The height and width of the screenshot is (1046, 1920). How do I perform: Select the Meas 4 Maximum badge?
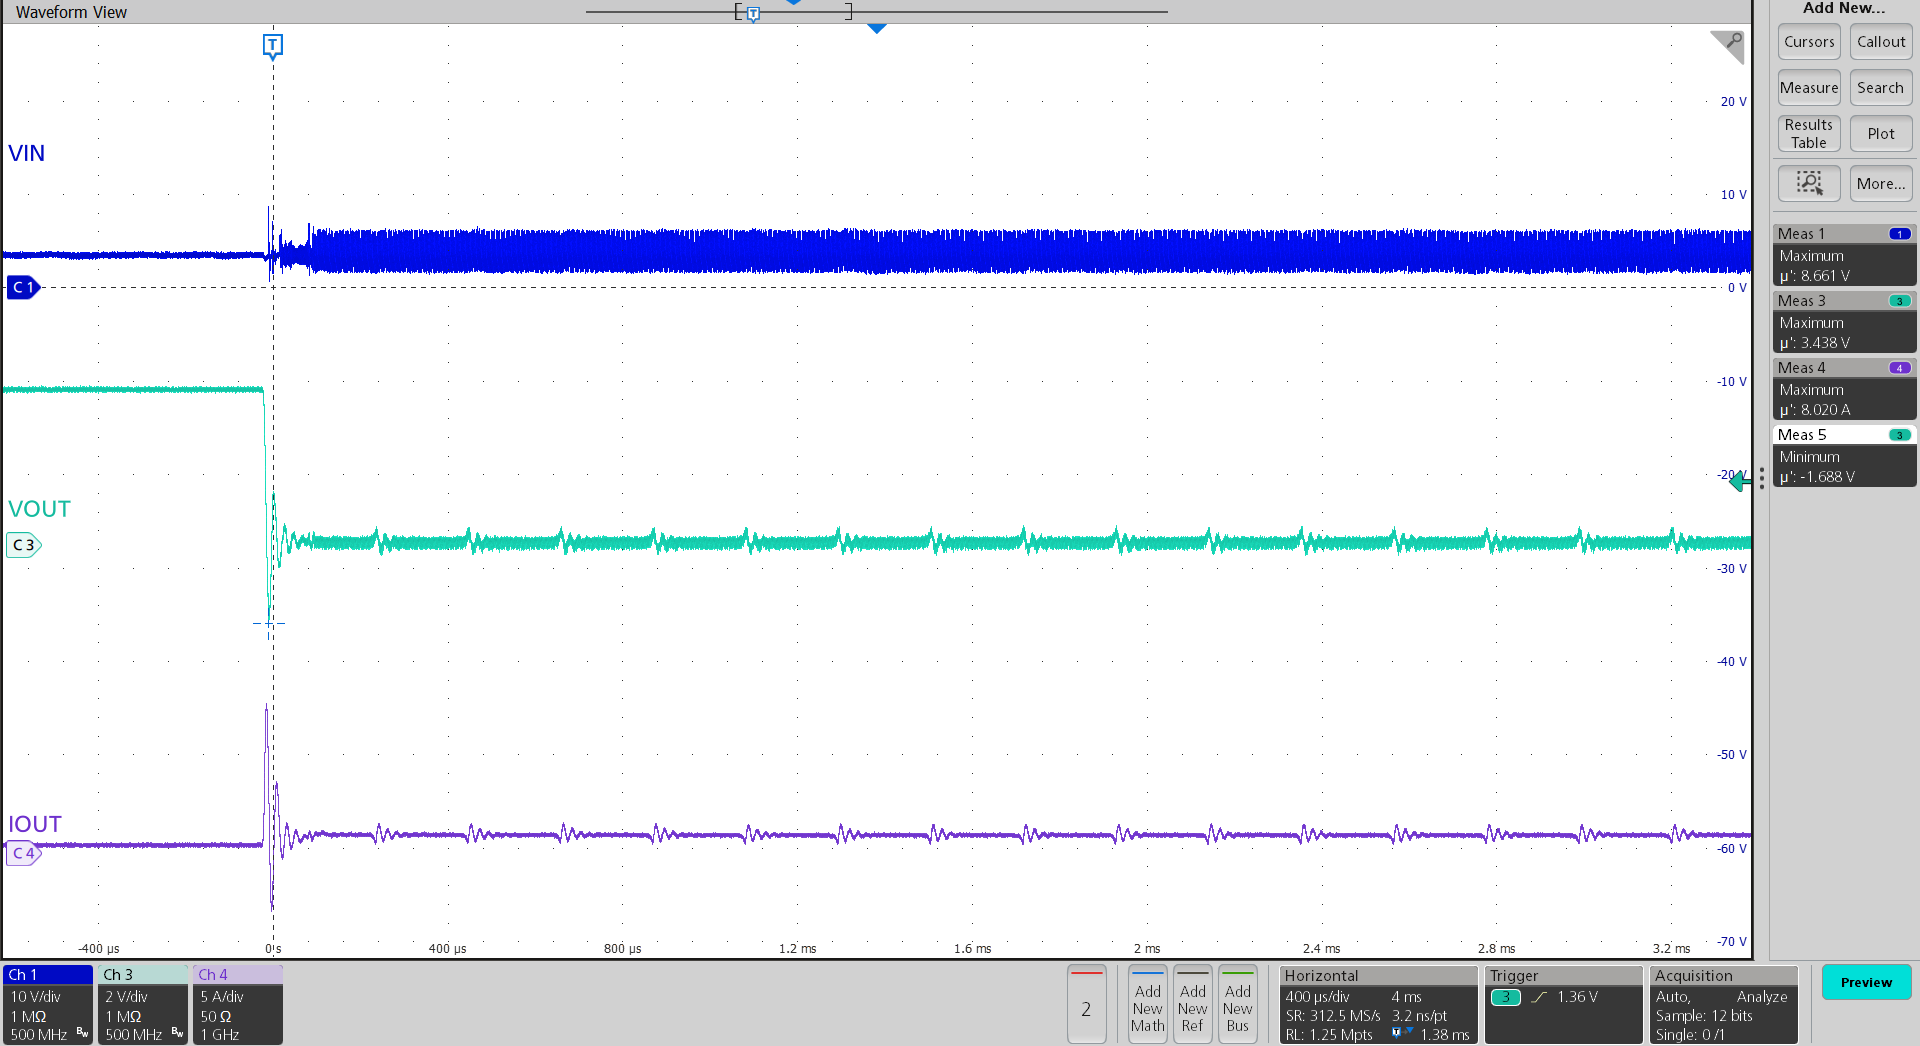point(1844,389)
